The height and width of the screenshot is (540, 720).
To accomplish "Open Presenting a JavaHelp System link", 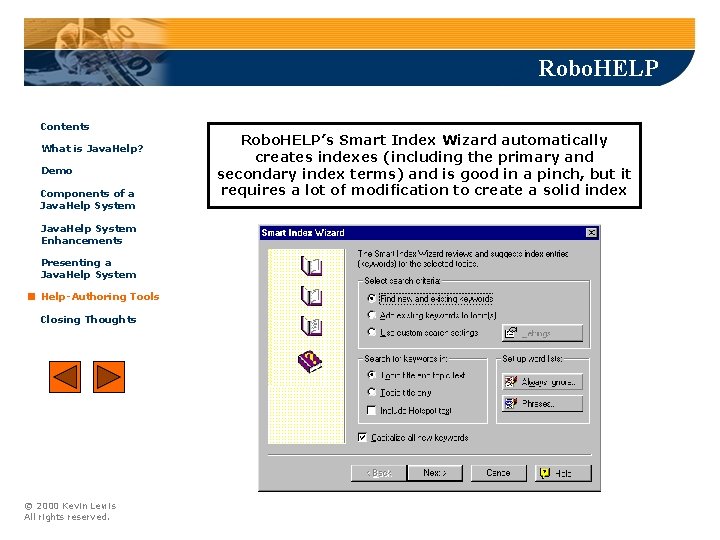I will click(89, 269).
